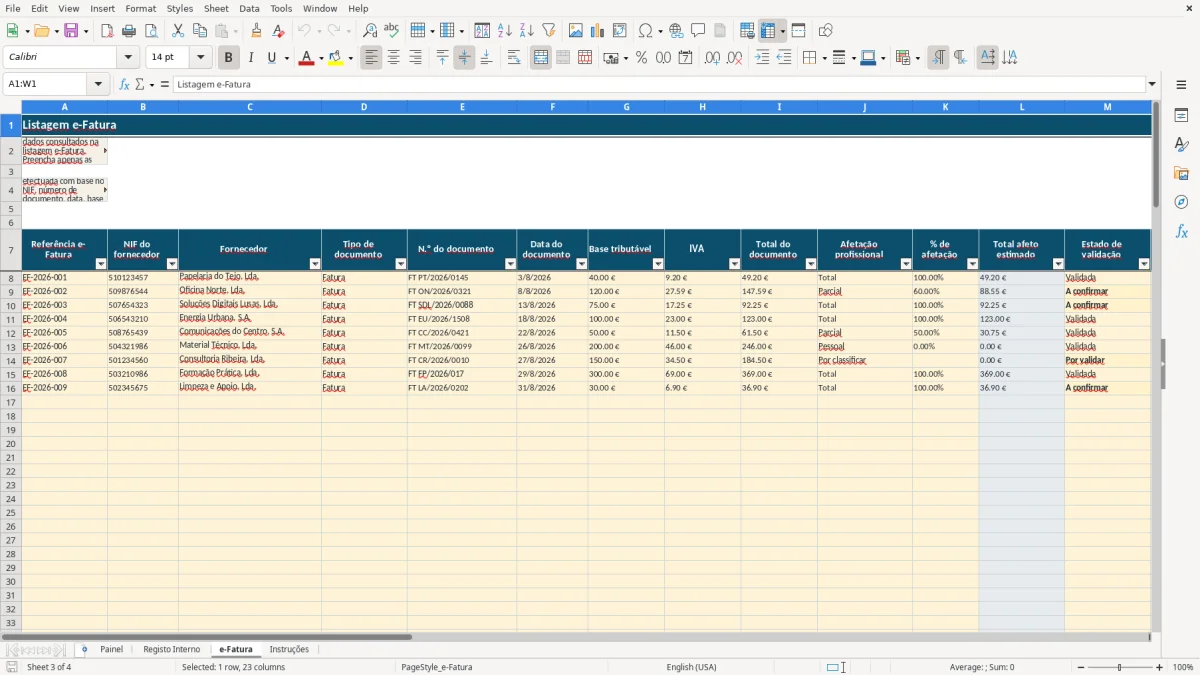
Task: Cut the selection with the scissors icon
Action: coord(178,31)
